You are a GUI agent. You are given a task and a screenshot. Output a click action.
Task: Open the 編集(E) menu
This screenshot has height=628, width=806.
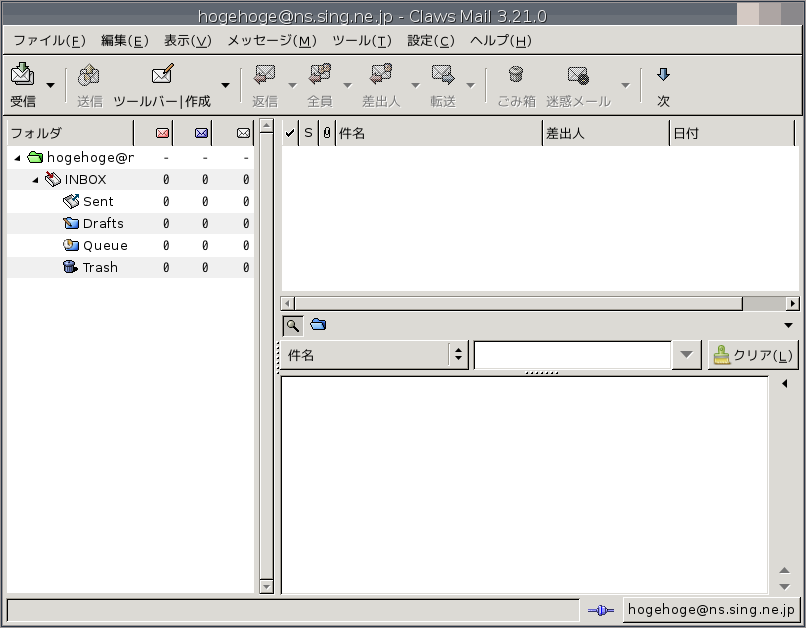124,41
